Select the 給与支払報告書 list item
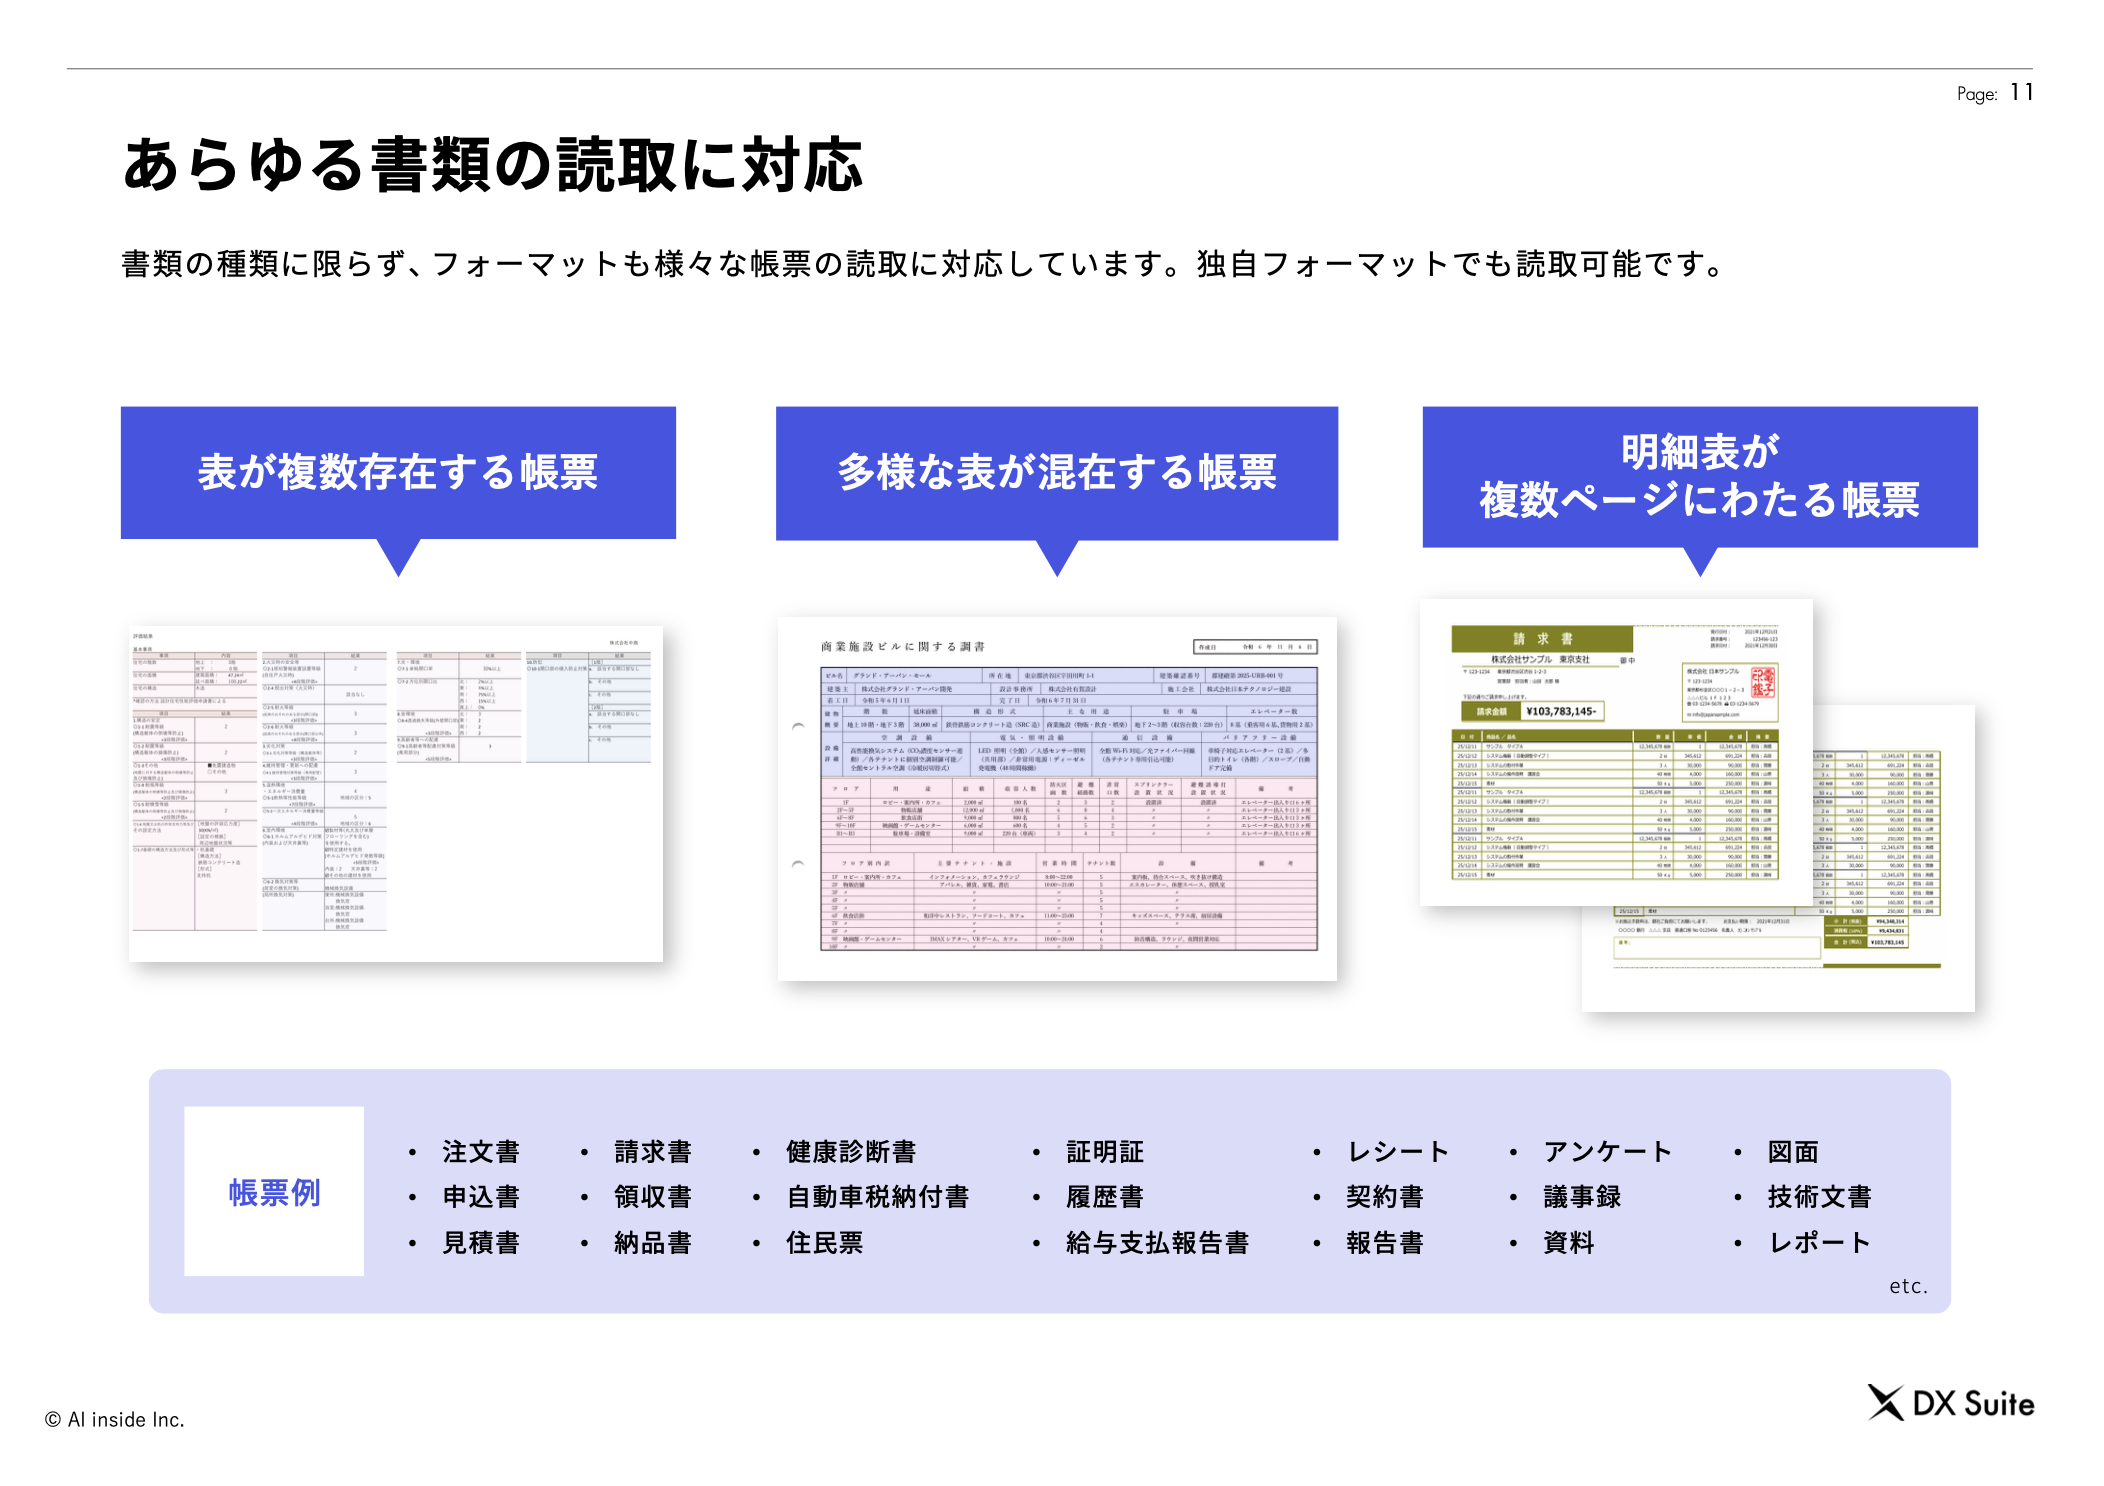Image resolution: width=2104 pixels, height=1486 pixels. [x=1157, y=1243]
